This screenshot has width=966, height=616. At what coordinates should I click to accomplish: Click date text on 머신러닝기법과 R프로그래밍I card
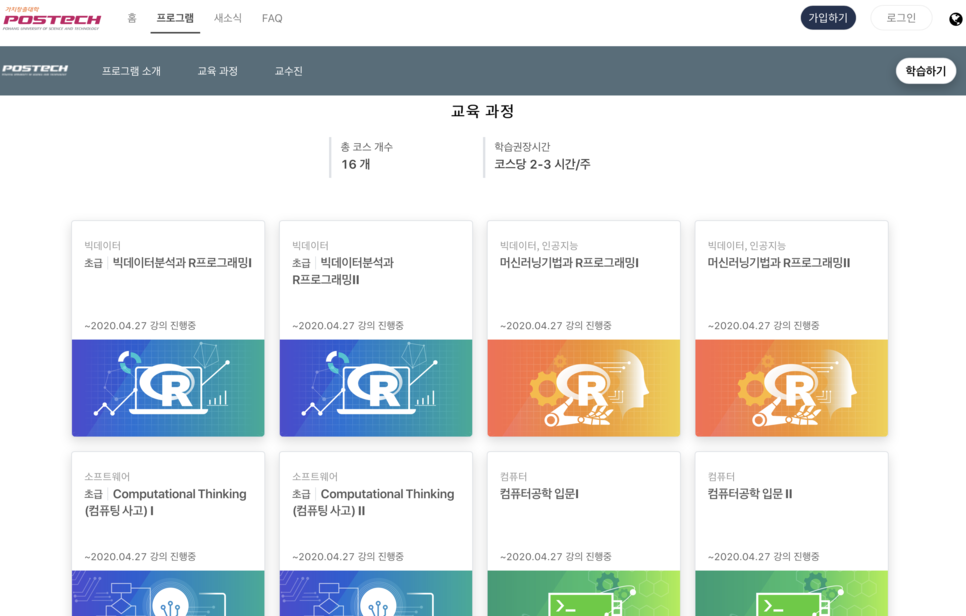point(556,325)
